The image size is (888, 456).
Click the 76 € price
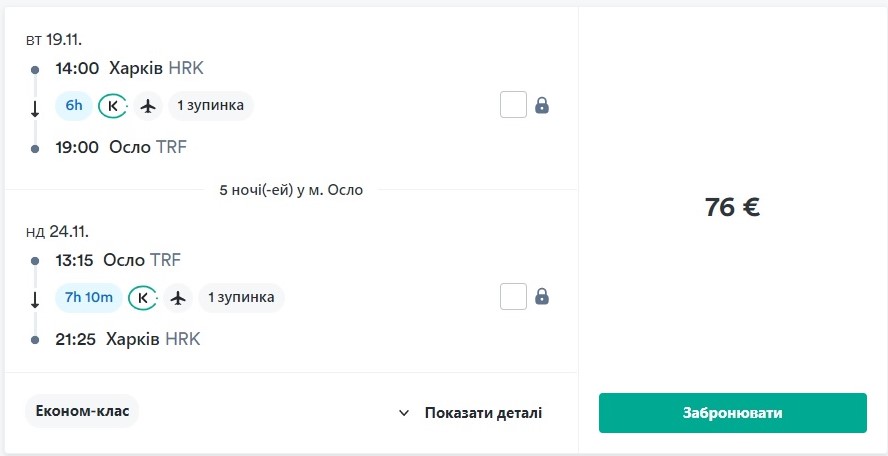[x=732, y=207]
